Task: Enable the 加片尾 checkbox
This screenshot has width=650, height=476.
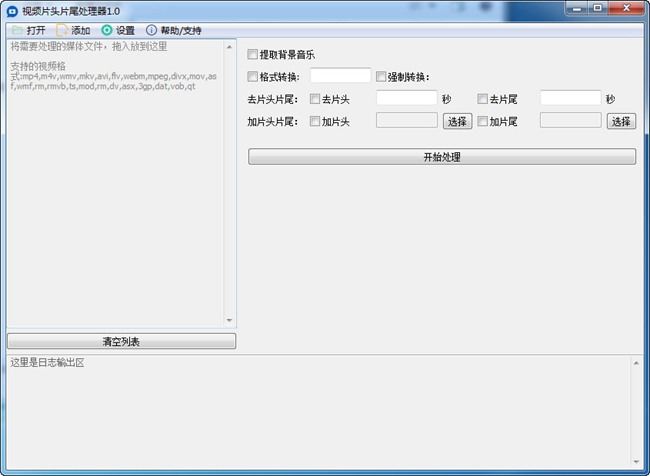Action: [x=483, y=121]
